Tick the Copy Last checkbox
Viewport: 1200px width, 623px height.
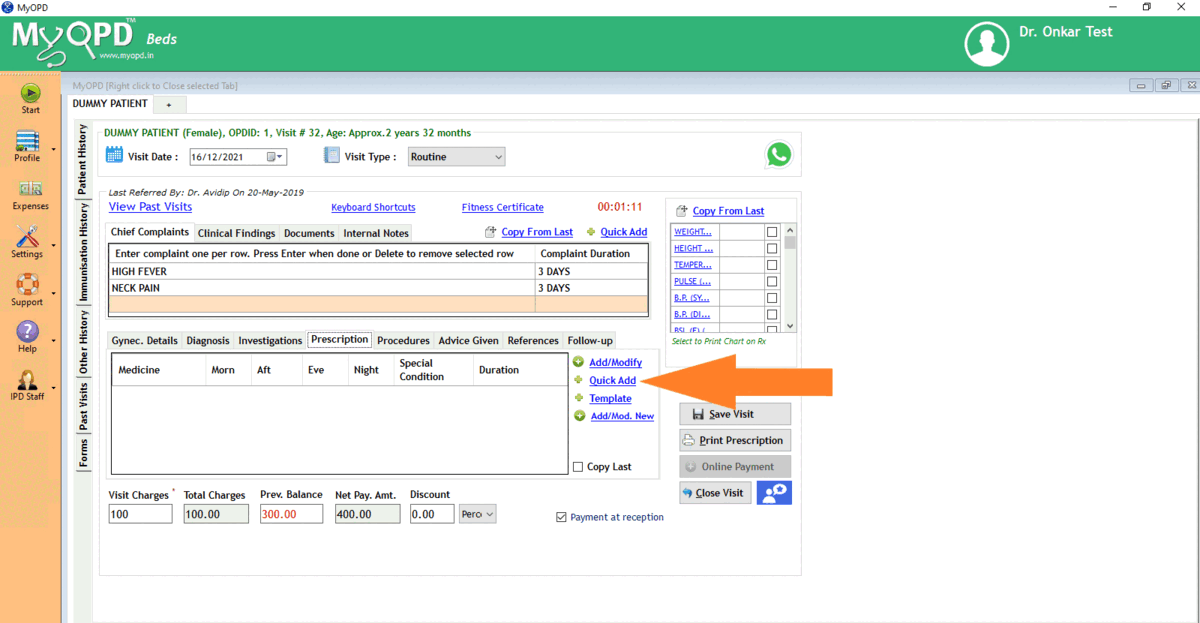[578, 467]
